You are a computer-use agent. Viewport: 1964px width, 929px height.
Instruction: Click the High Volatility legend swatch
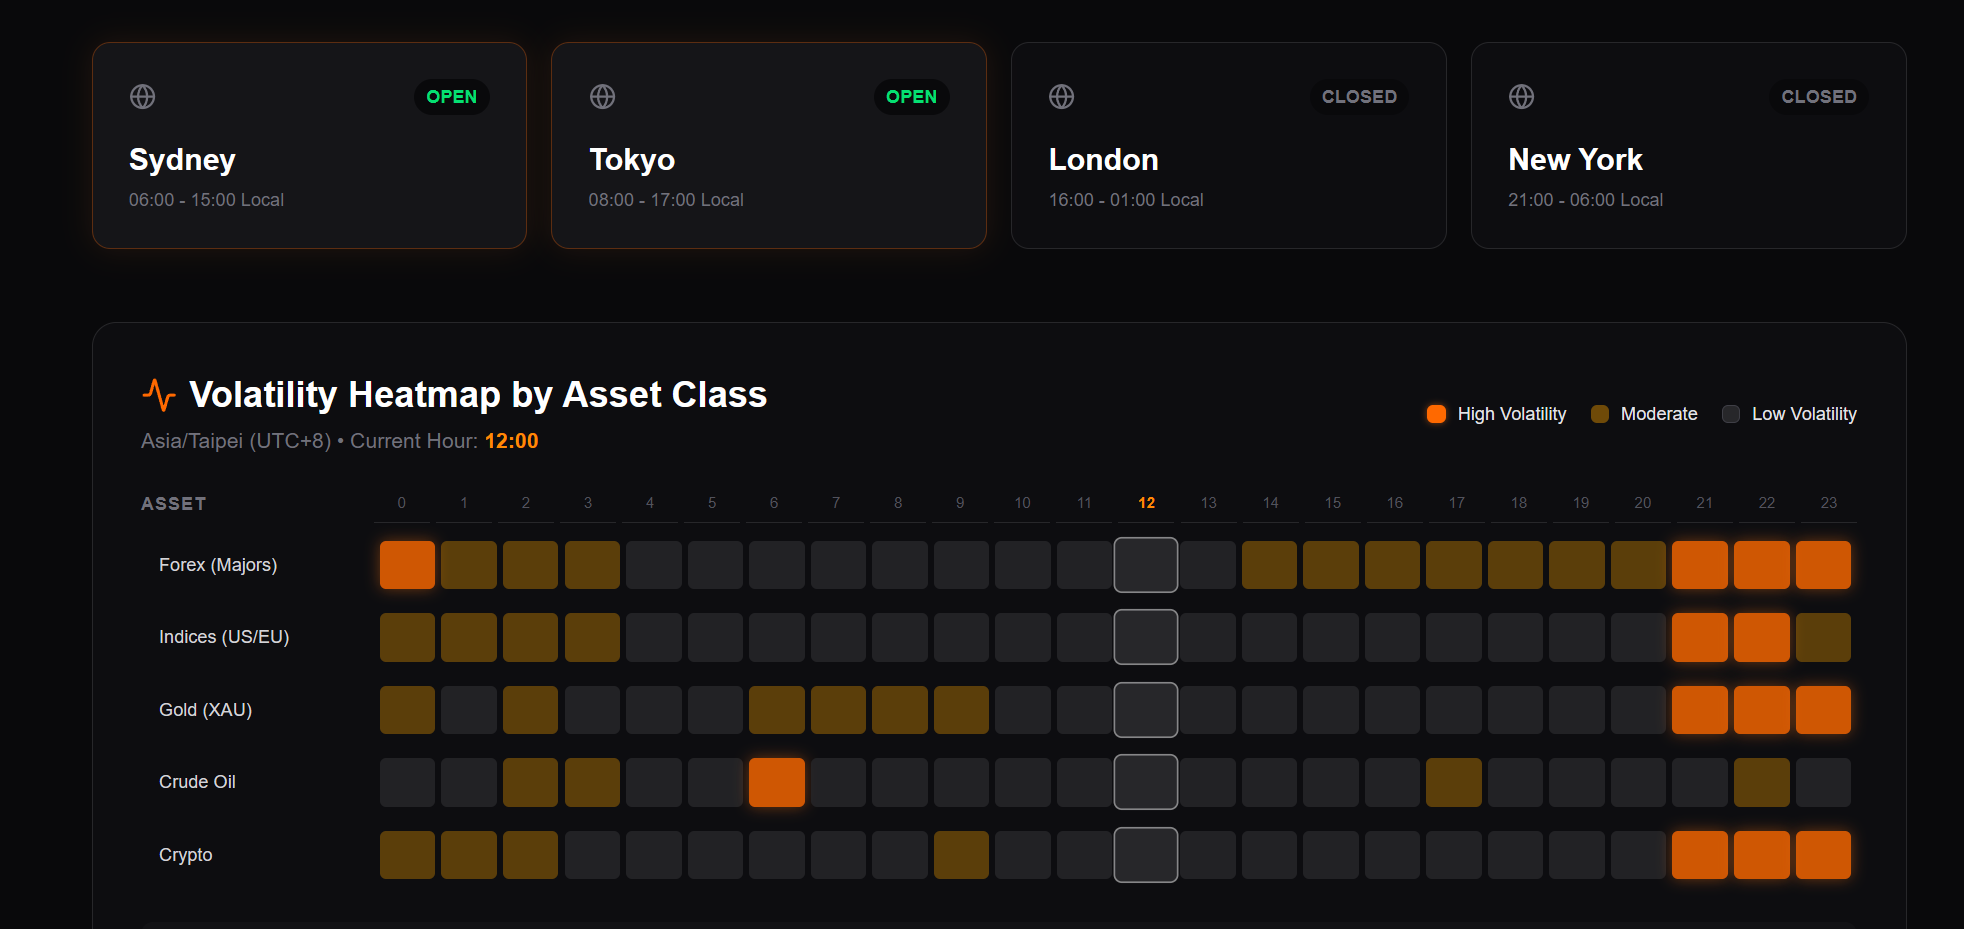tap(1436, 414)
